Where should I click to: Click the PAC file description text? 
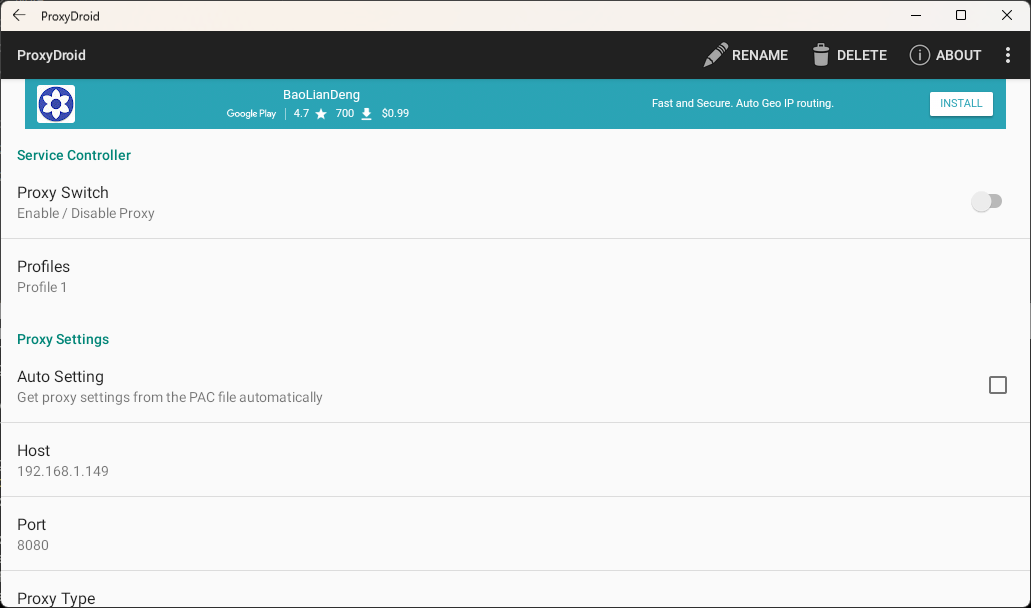(x=170, y=397)
